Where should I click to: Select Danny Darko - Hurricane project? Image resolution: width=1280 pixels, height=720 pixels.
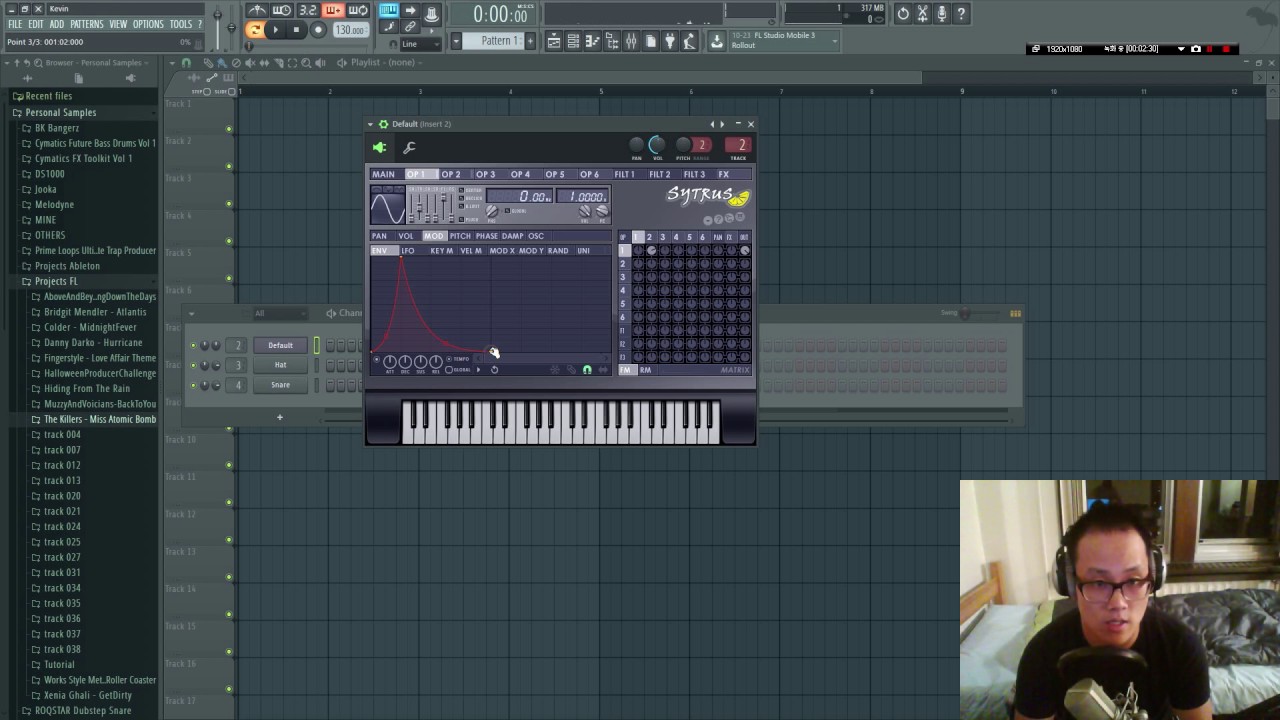[93, 342]
